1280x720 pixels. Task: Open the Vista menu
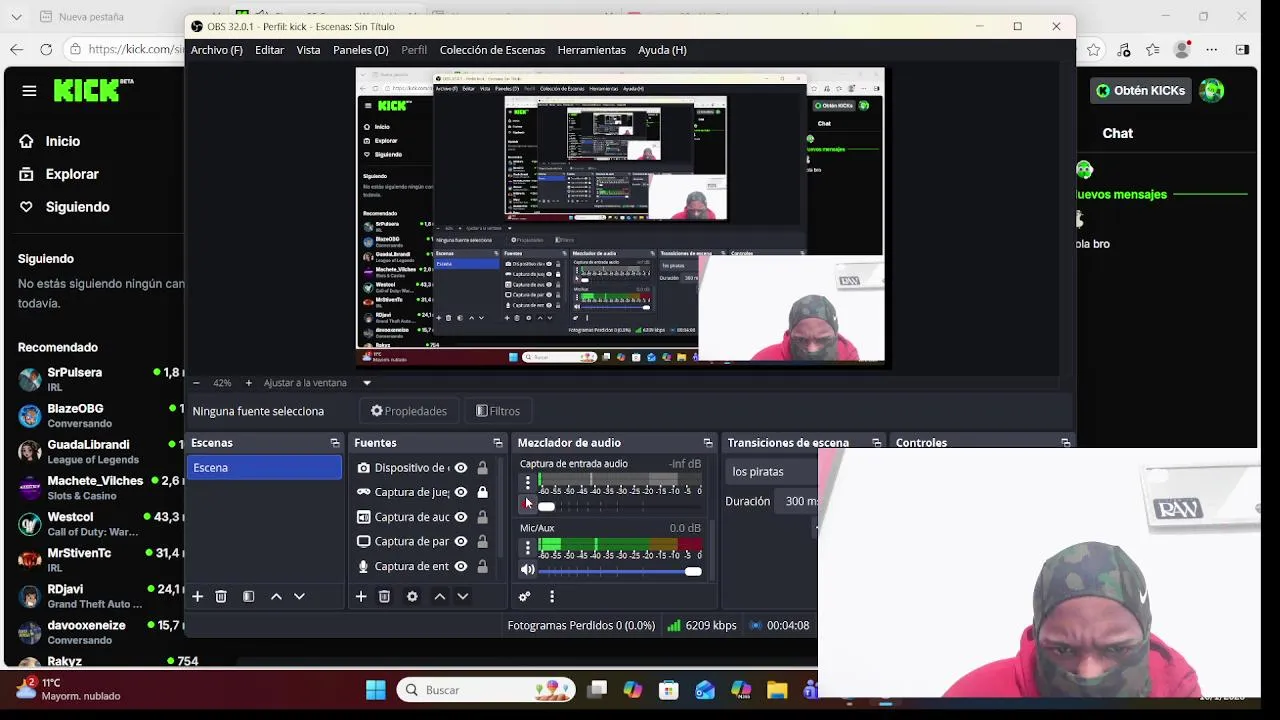(308, 50)
